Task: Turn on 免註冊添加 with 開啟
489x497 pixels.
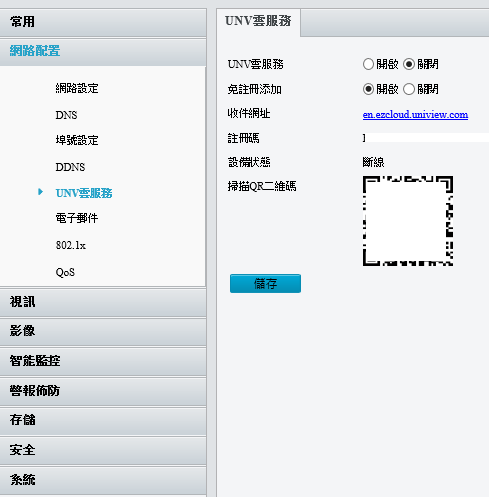Action: tap(368, 89)
